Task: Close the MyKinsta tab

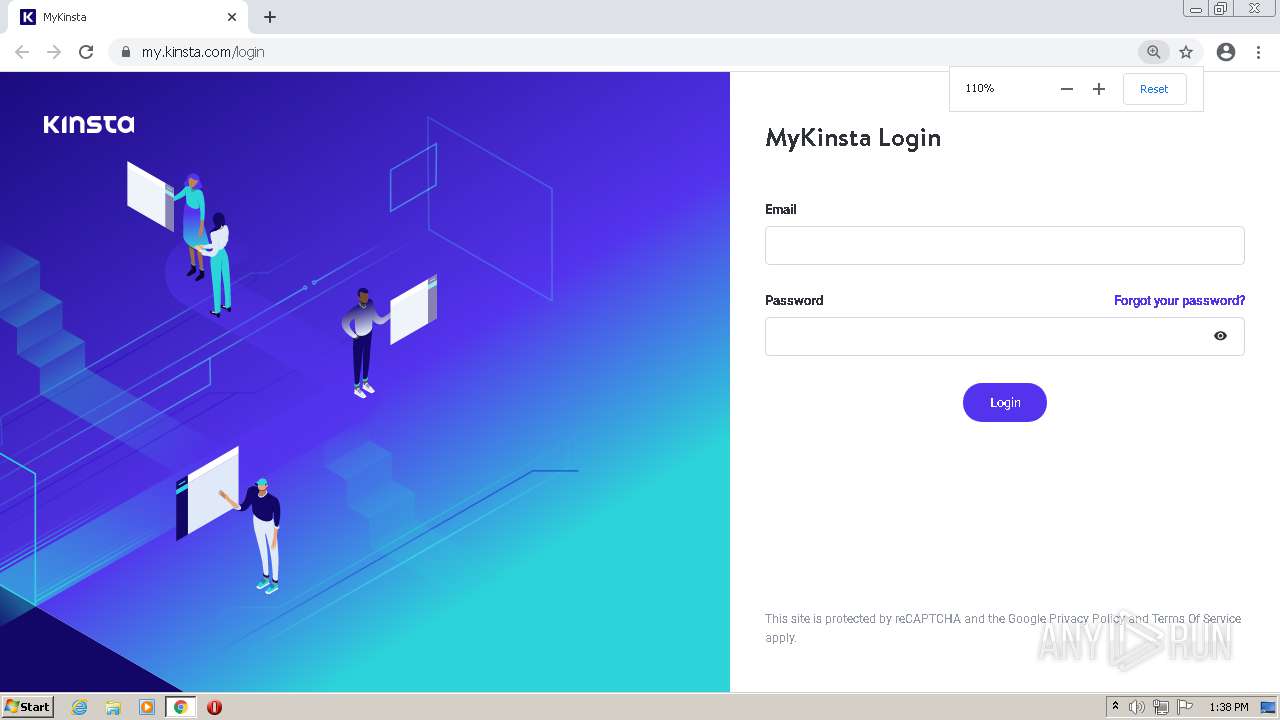Action: click(x=232, y=17)
